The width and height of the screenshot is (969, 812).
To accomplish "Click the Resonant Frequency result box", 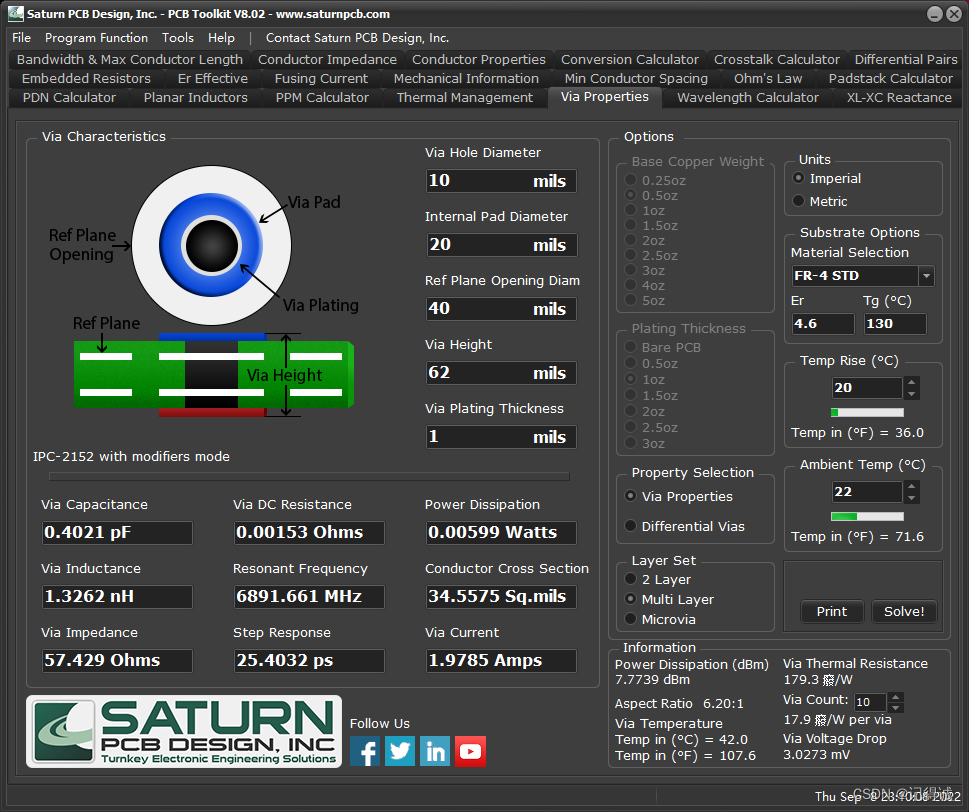I will click(x=309, y=596).
